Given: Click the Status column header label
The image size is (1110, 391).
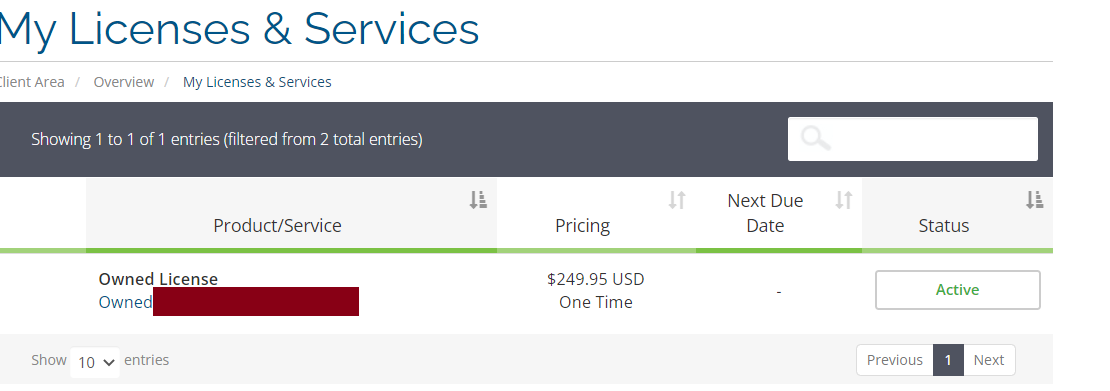Looking at the screenshot, I should [x=944, y=225].
